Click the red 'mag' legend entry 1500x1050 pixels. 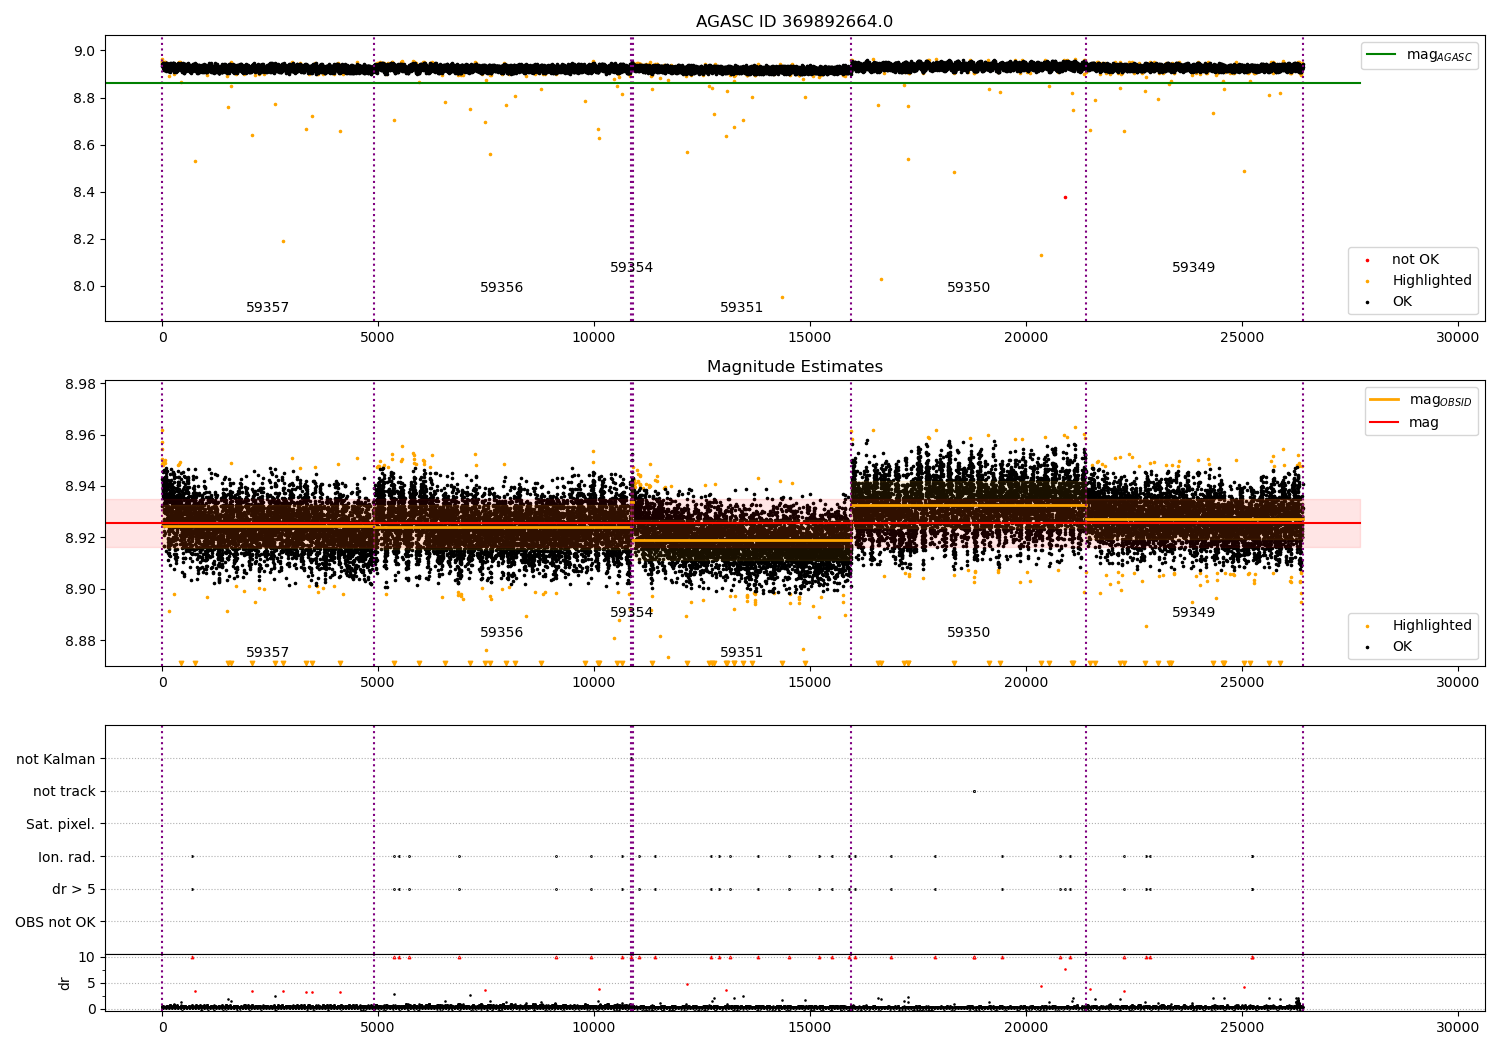click(1423, 422)
